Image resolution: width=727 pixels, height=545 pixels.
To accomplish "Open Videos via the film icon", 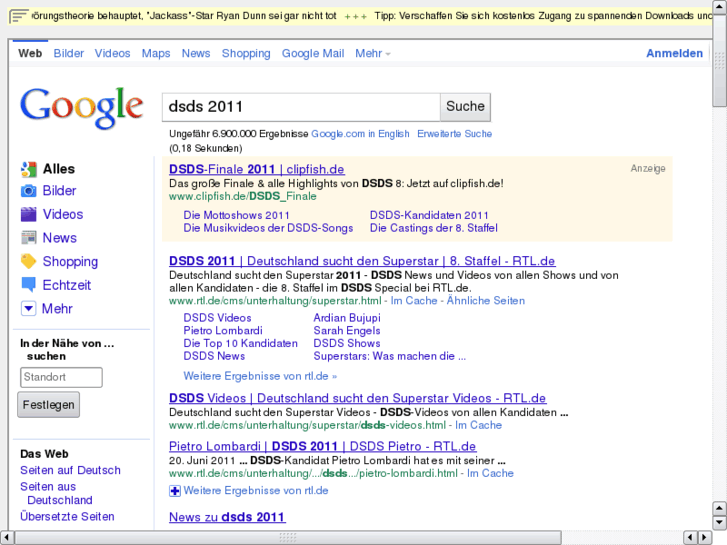I will pos(28,214).
